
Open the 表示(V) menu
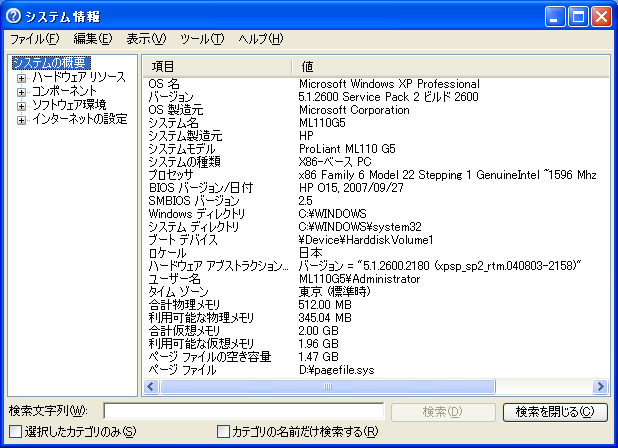click(x=146, y=39)
